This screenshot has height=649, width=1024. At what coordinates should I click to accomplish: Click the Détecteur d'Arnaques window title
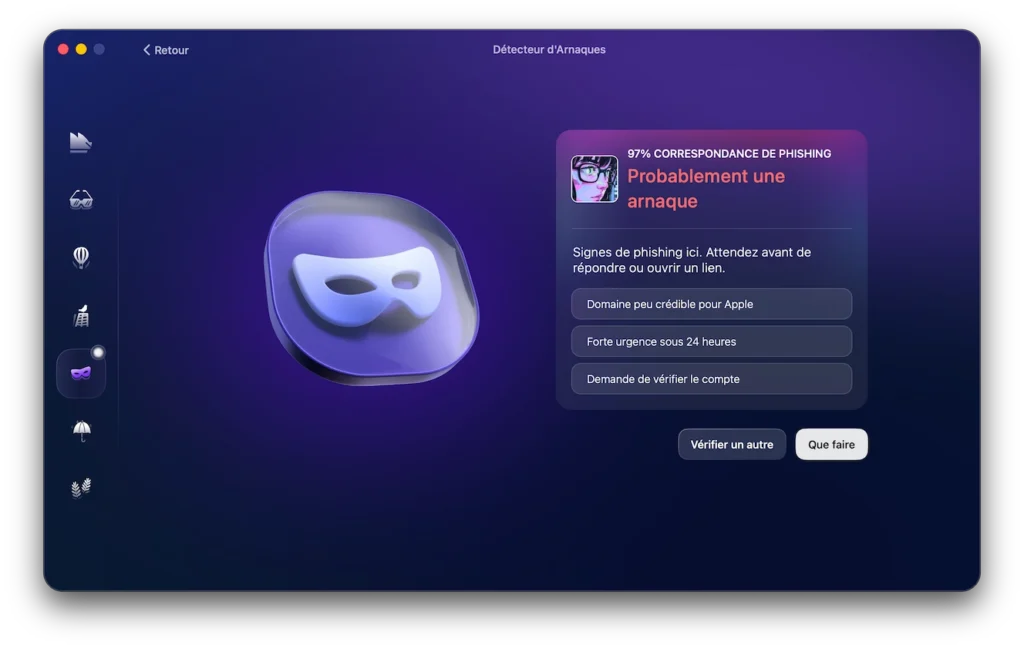click(x=549, y=50)
